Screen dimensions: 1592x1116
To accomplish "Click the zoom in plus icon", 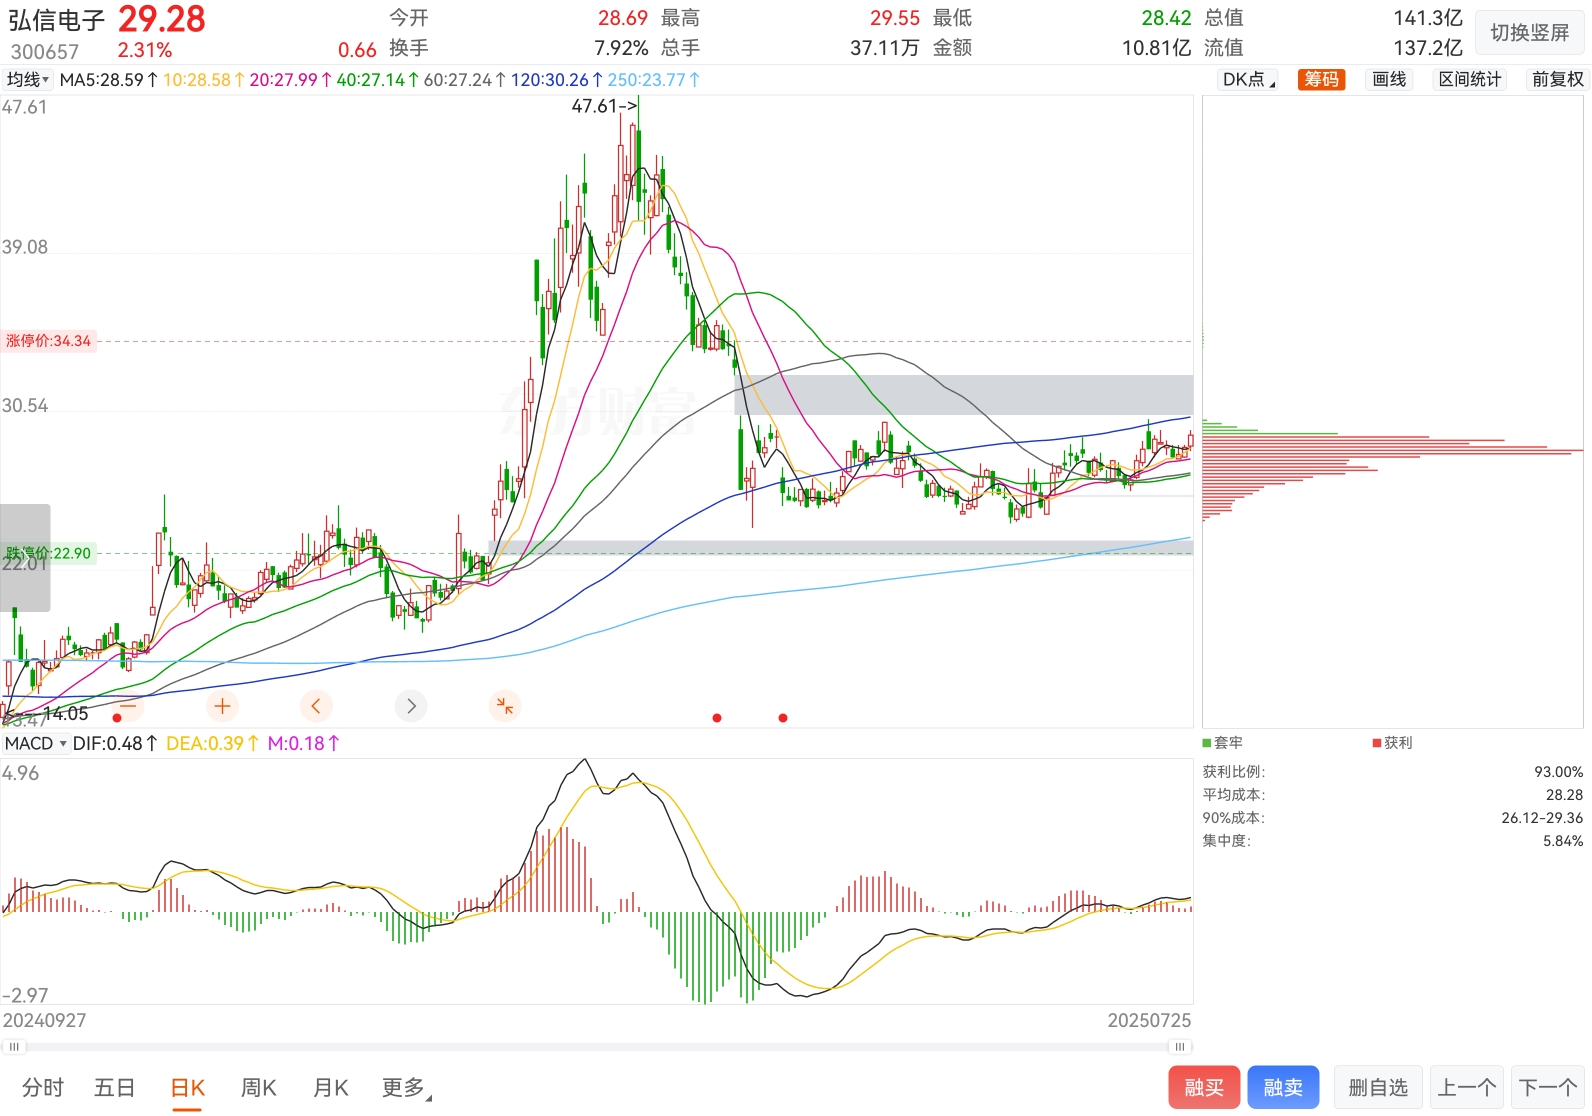I will [222, 706].
